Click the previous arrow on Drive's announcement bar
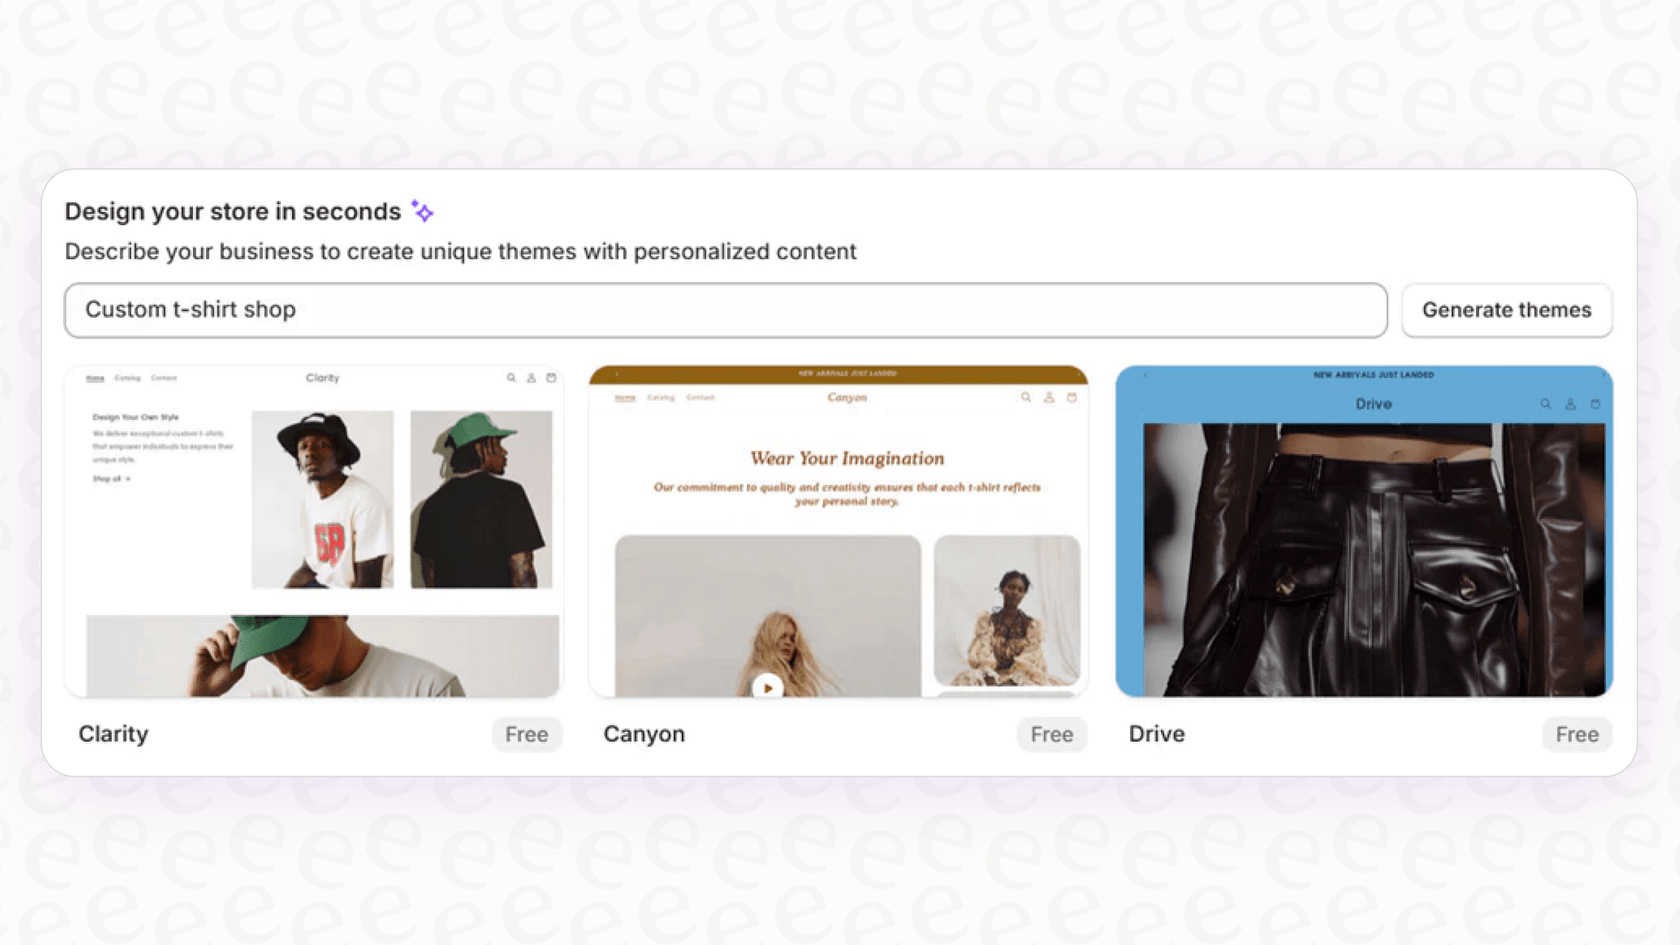 pyautogui.click(x=1145, y=375)
